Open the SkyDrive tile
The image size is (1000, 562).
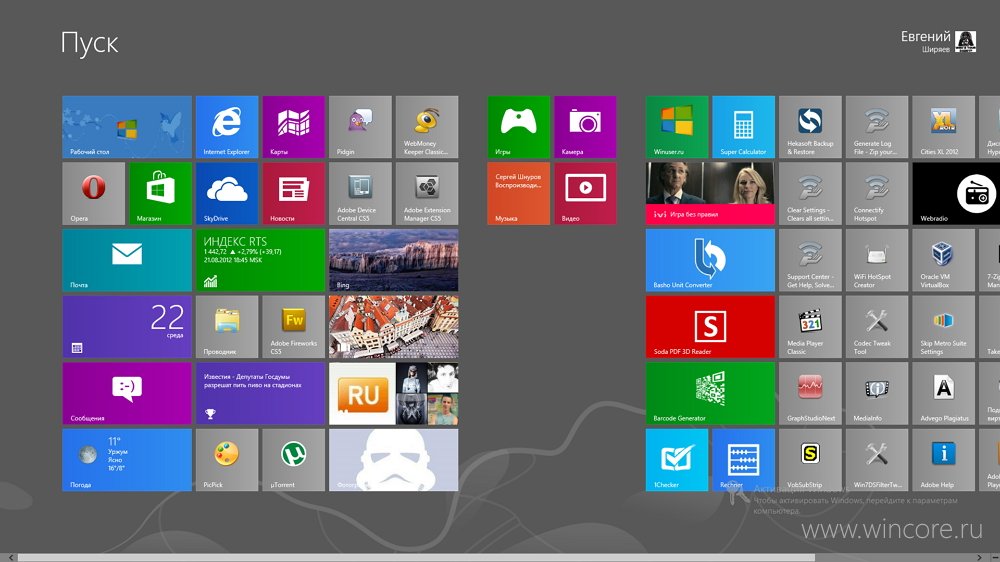coord(227,193)
